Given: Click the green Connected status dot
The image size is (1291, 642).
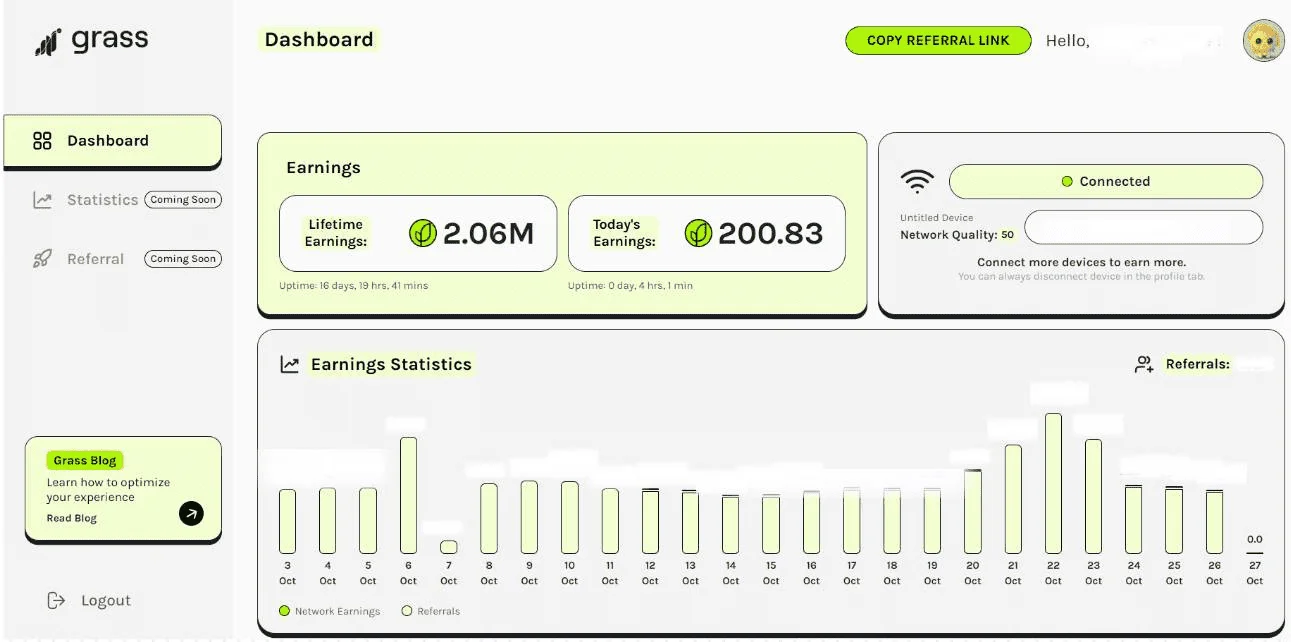Looking at the screenshot, I should (1067, 182).
